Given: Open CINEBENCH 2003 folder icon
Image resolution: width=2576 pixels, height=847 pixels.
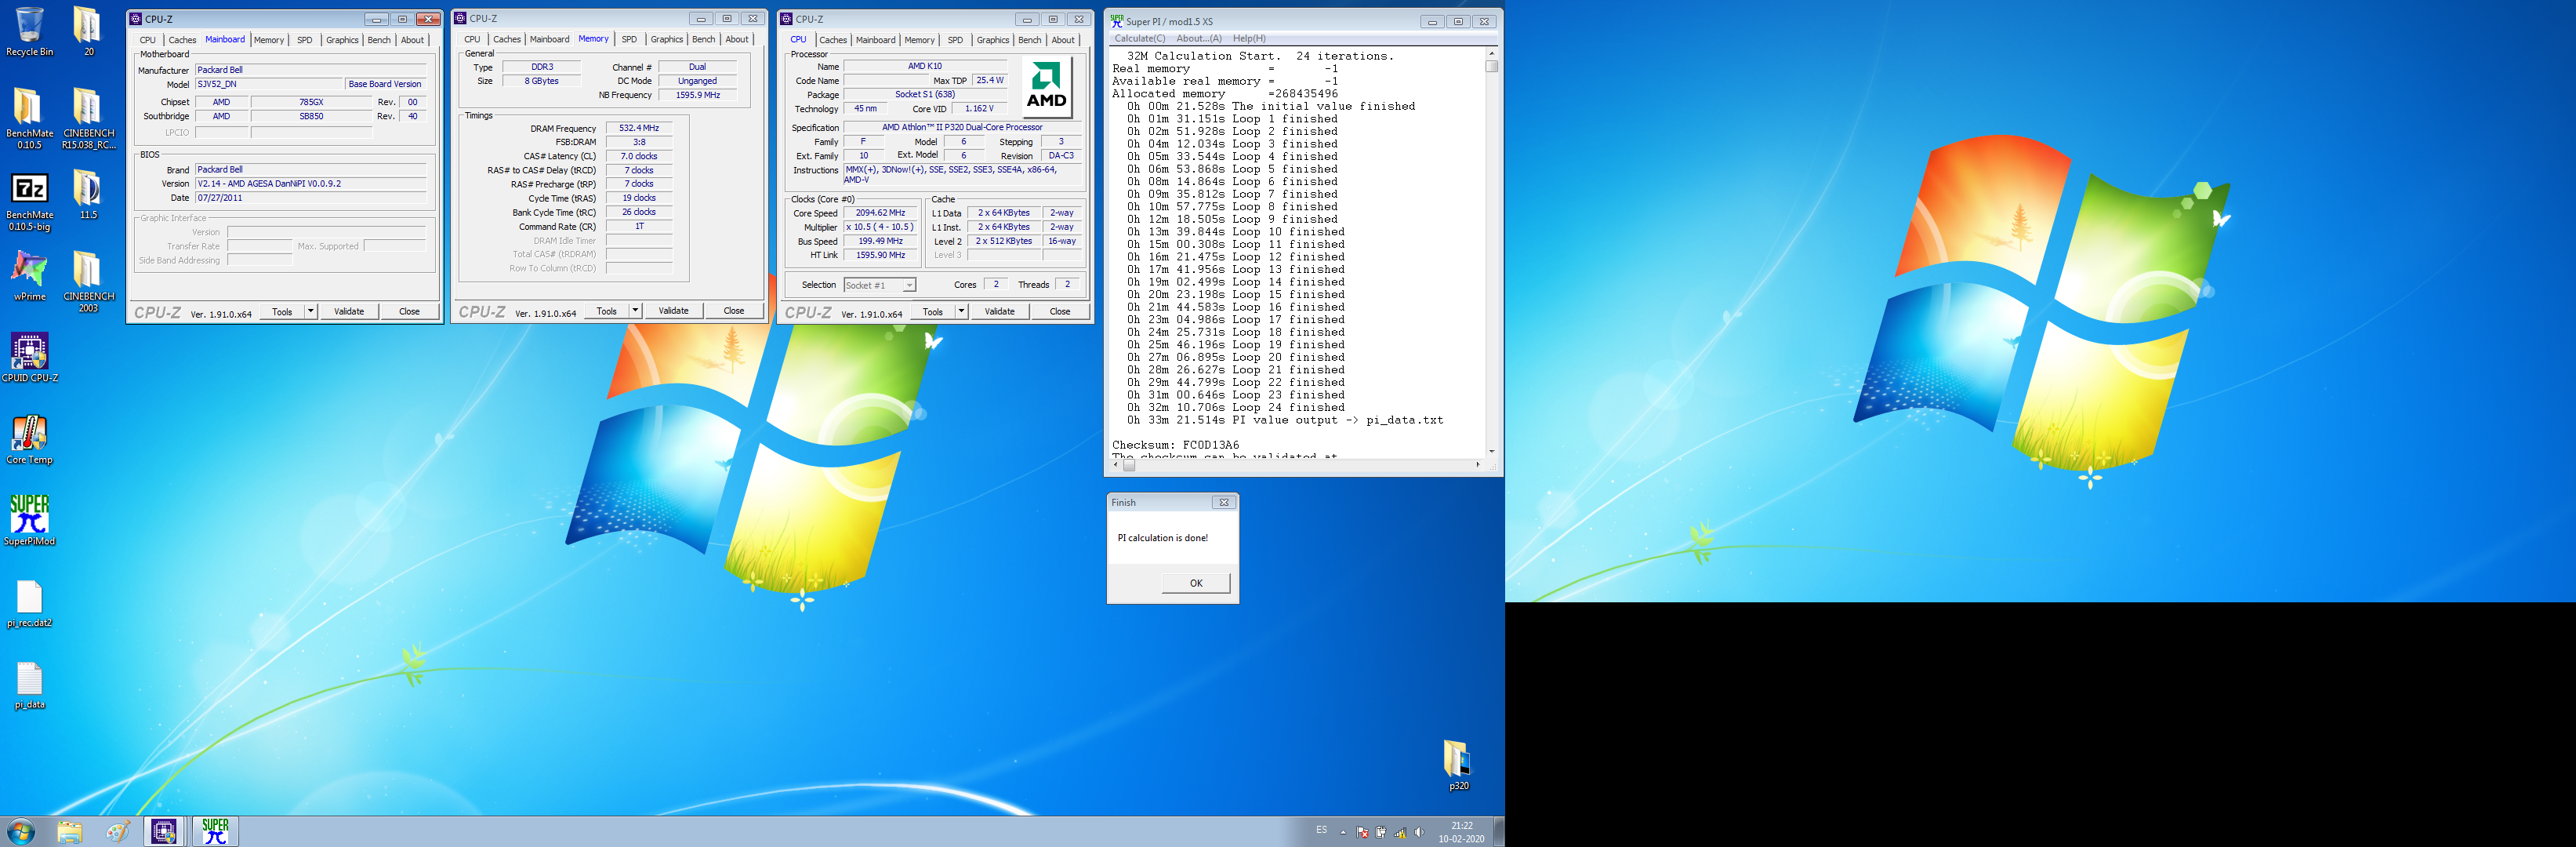Looking at the screenshot, I should pos(88,282).
